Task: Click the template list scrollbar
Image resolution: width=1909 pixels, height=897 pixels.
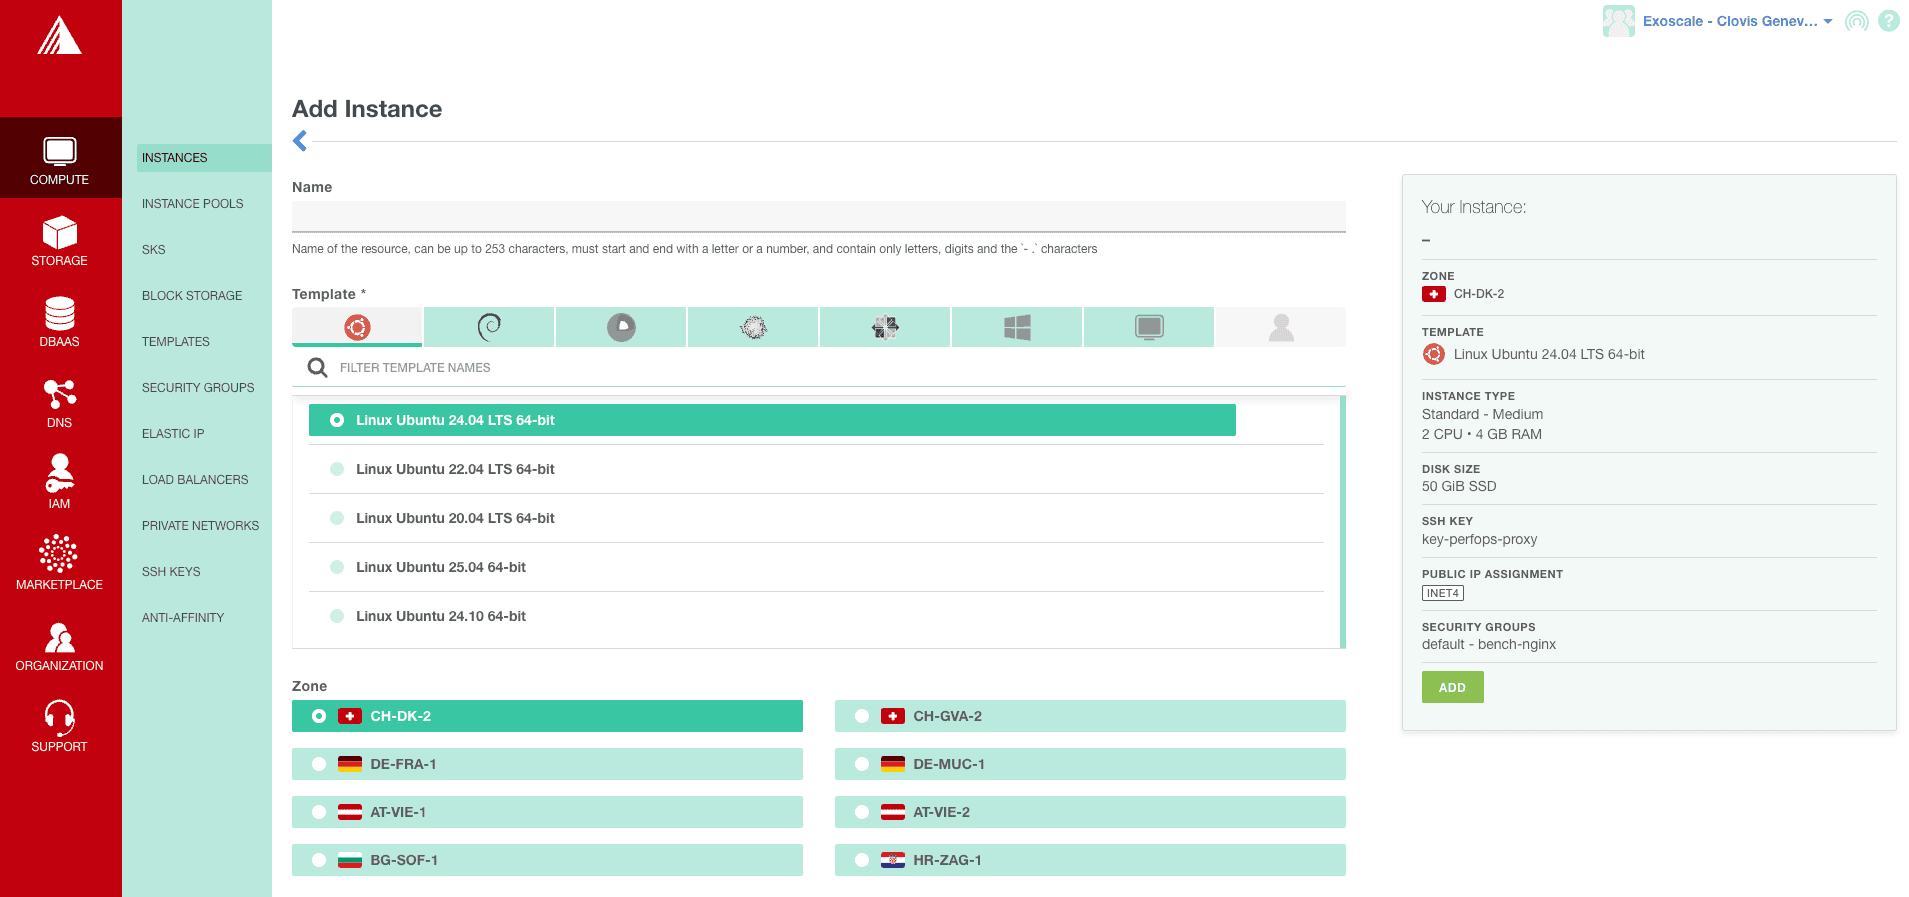Action: tap(1342, 522)
